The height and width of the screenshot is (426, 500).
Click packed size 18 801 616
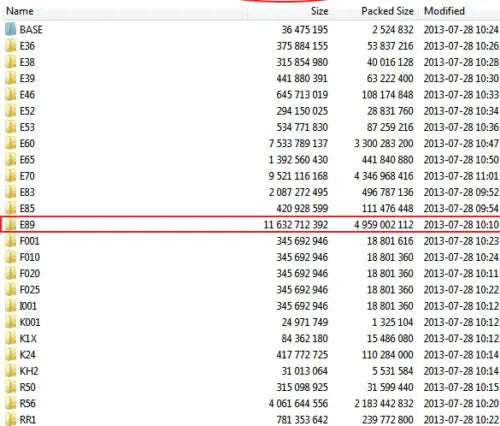coord(390,241)
